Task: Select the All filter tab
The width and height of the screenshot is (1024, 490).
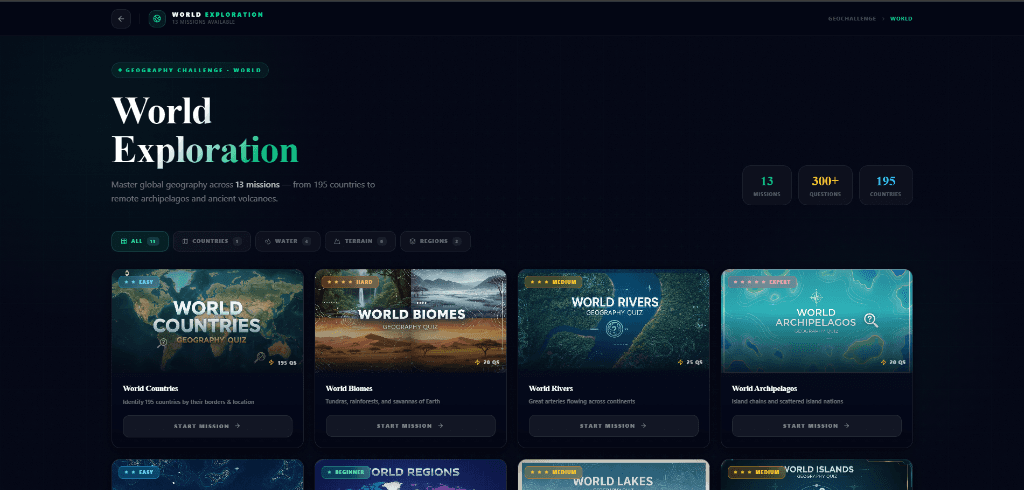Action: 140,241
